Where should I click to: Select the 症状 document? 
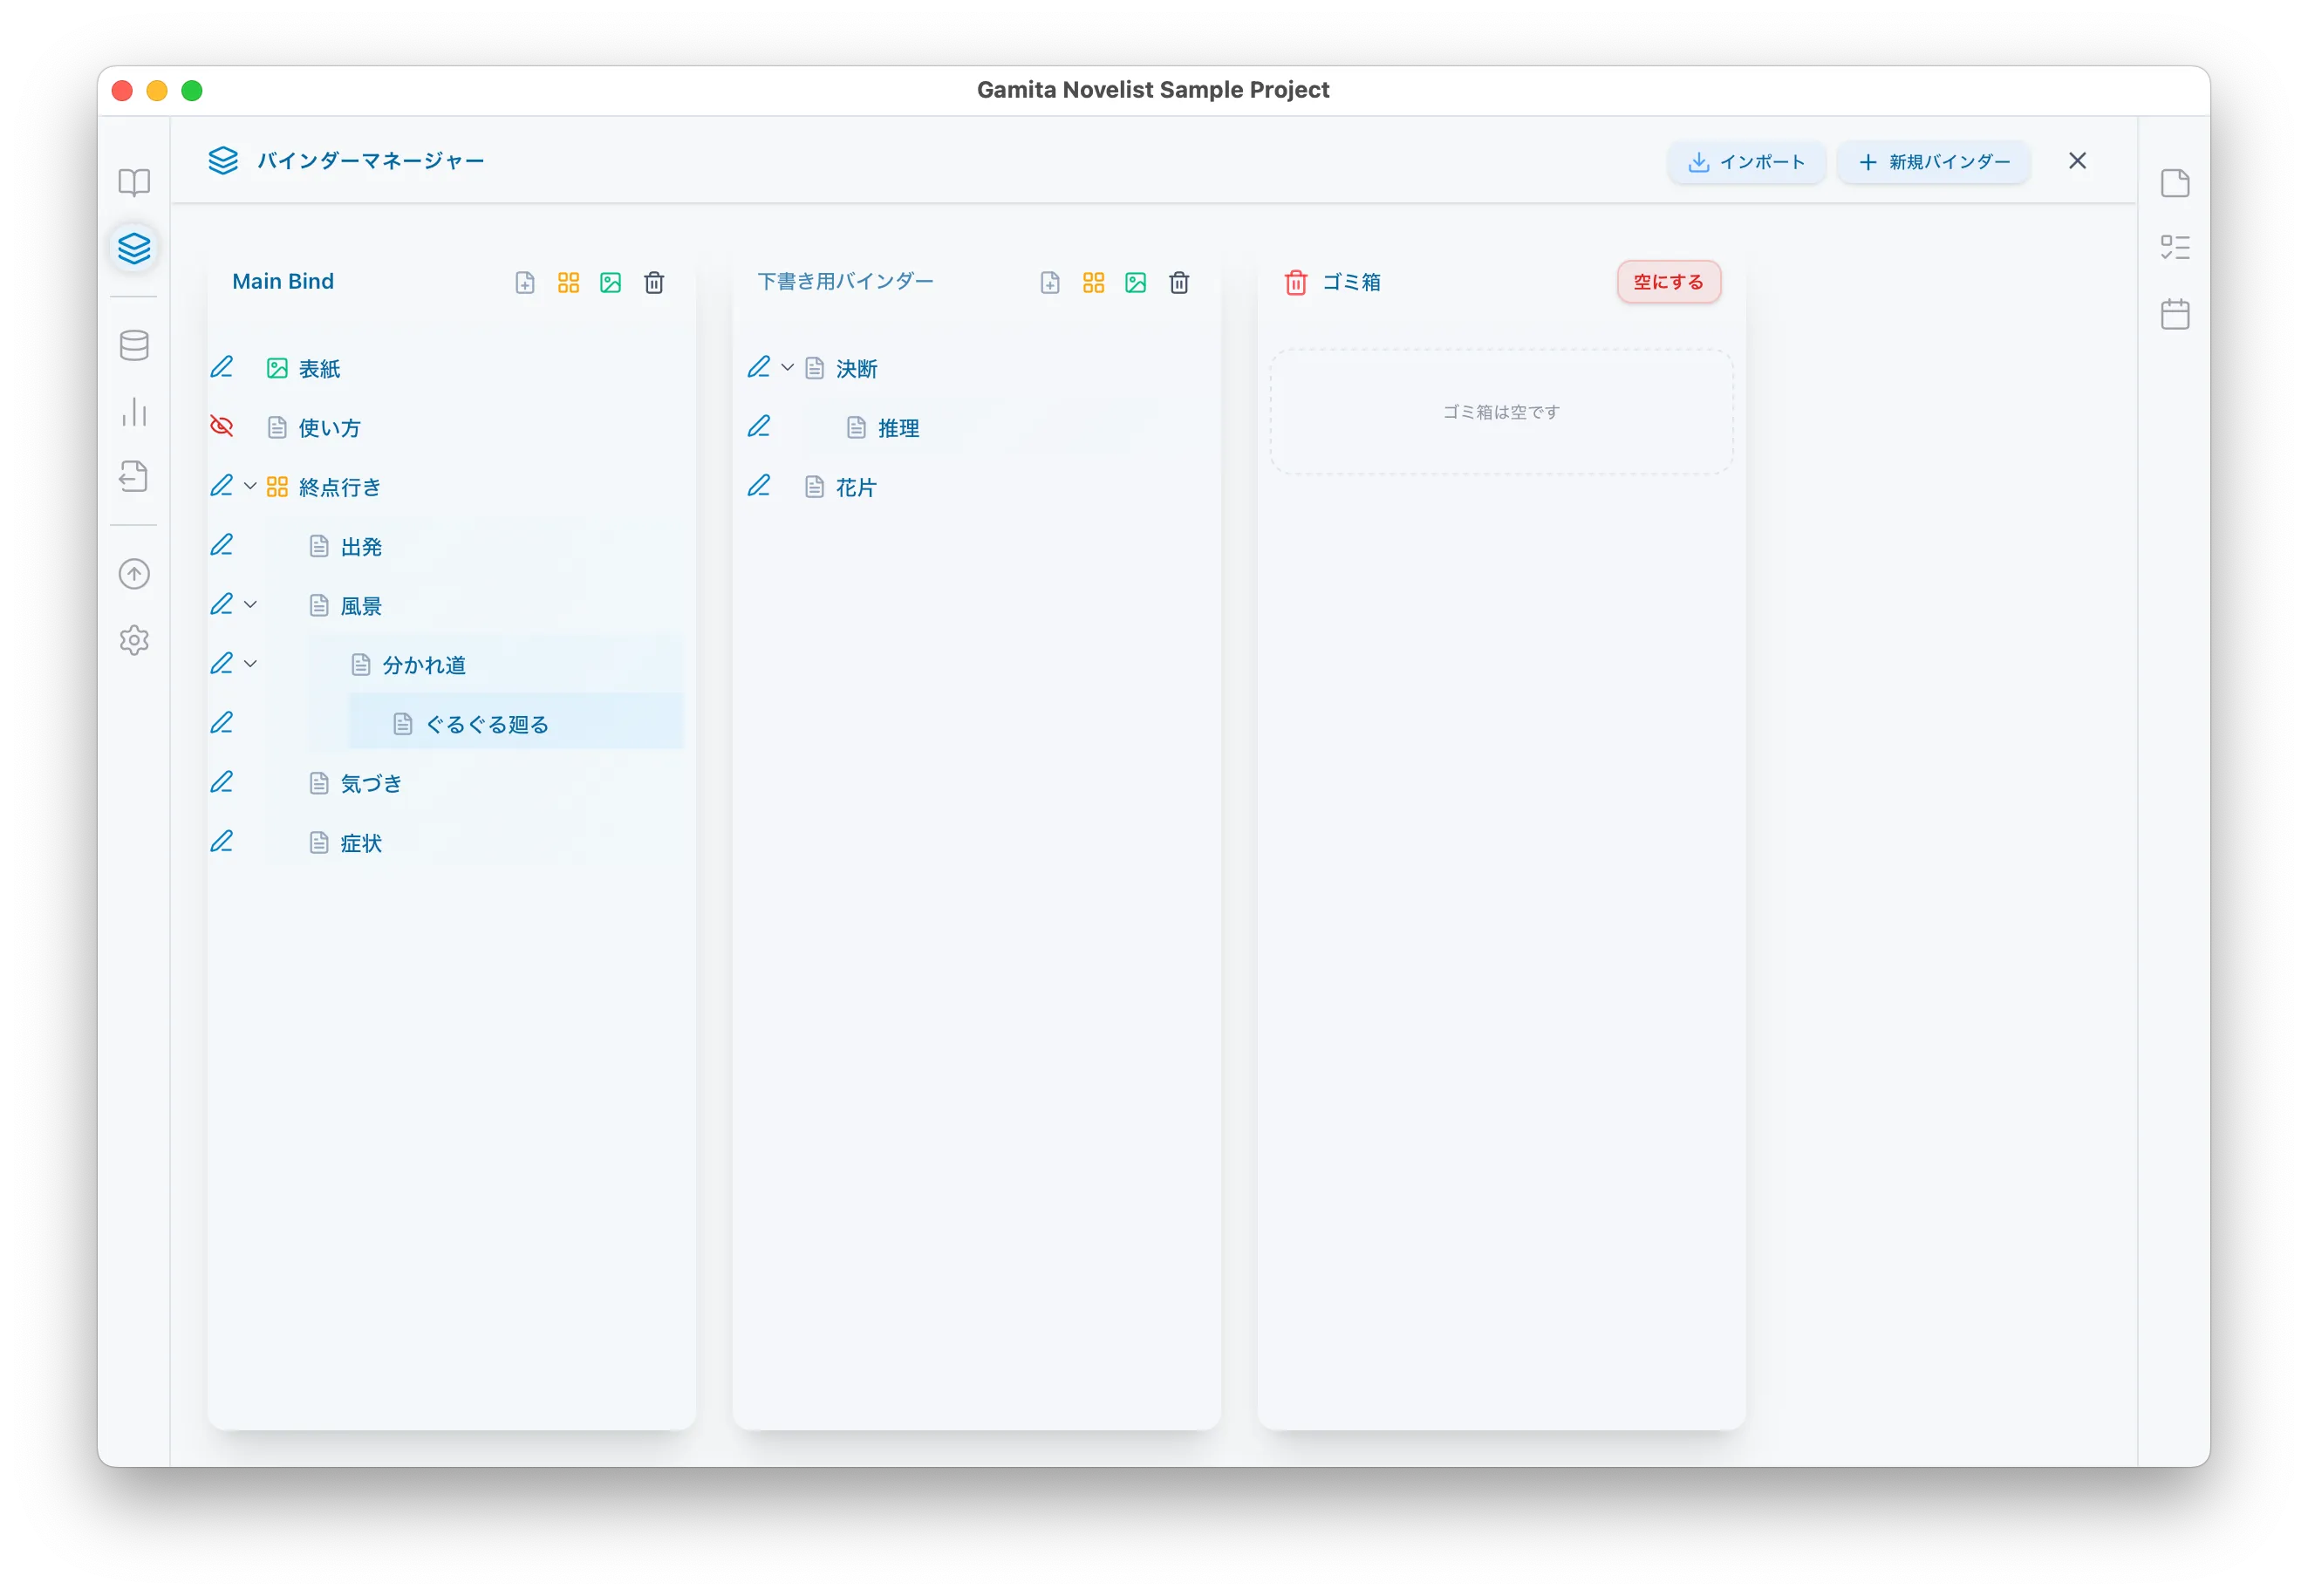click(x=361, y=843)
